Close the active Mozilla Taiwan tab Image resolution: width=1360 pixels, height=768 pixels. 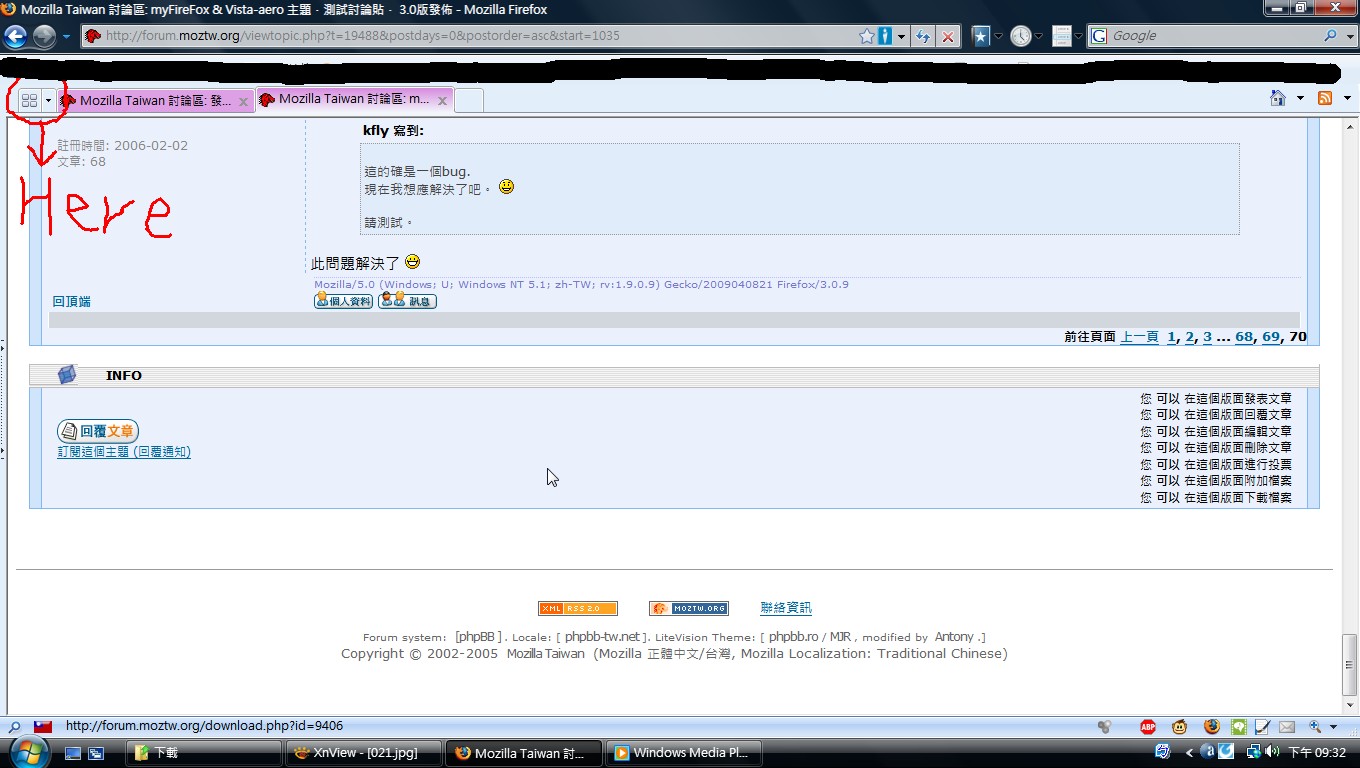coord(442,100)
